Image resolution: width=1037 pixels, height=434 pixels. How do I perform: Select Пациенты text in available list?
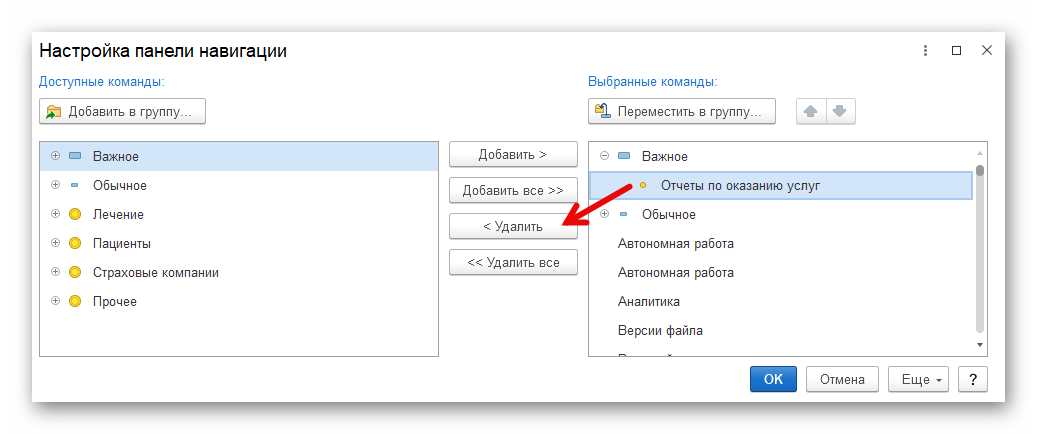tap(122, 243)
